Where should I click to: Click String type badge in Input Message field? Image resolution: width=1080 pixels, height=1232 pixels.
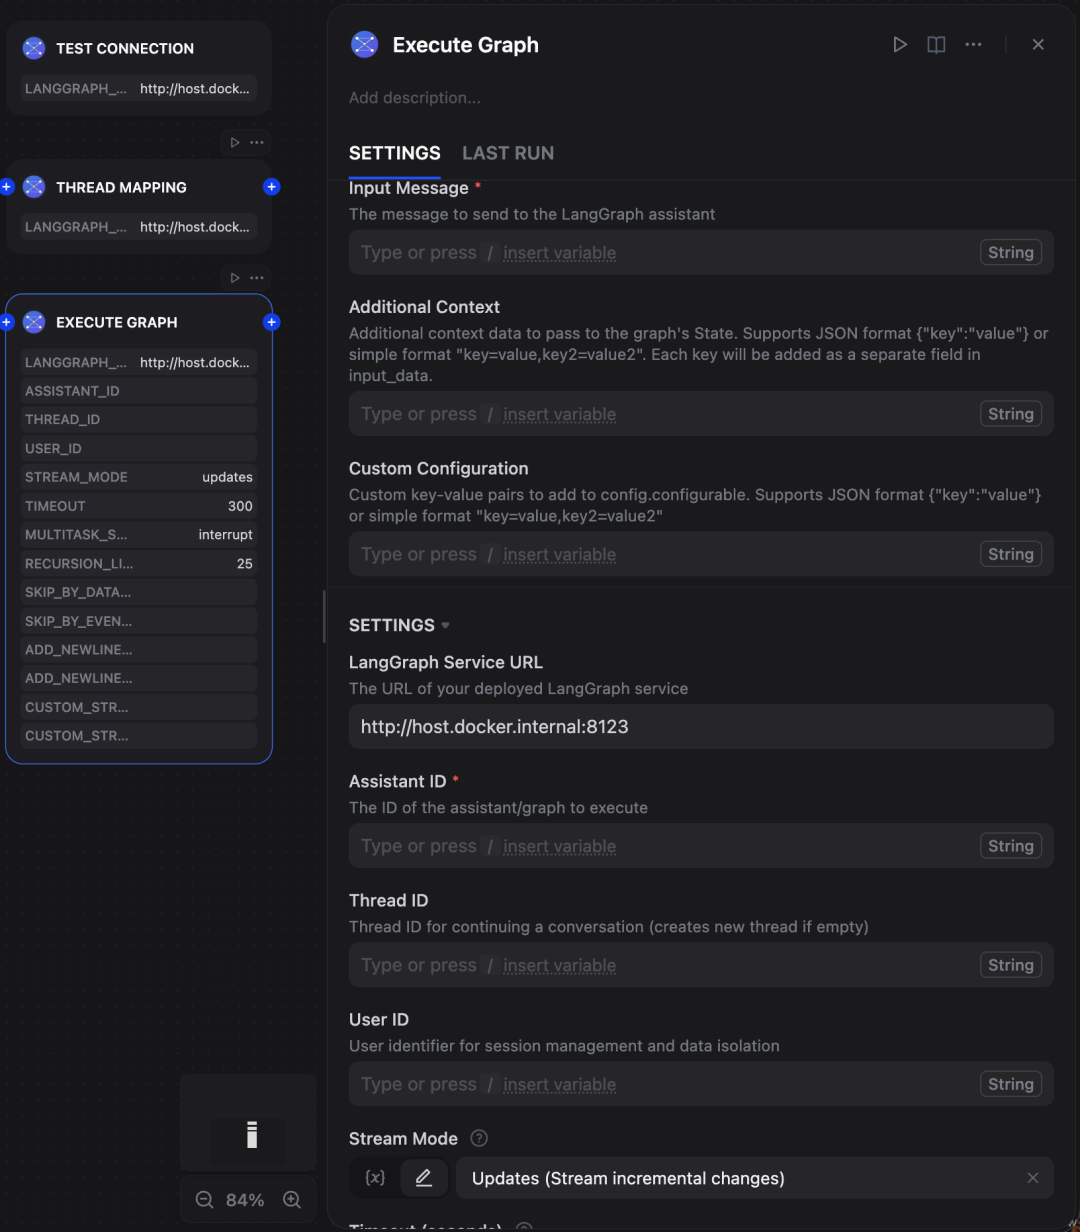coord(1010,252)
